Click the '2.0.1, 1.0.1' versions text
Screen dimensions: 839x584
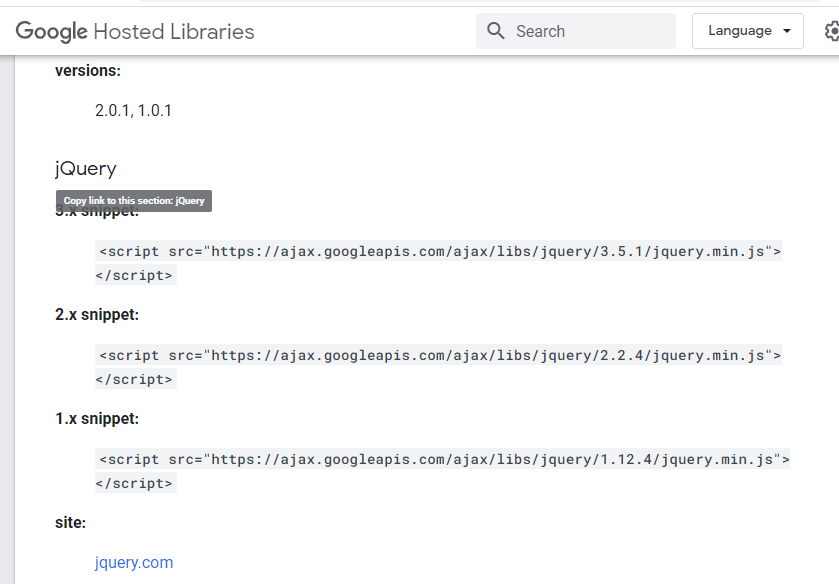(x=133, y=110)
